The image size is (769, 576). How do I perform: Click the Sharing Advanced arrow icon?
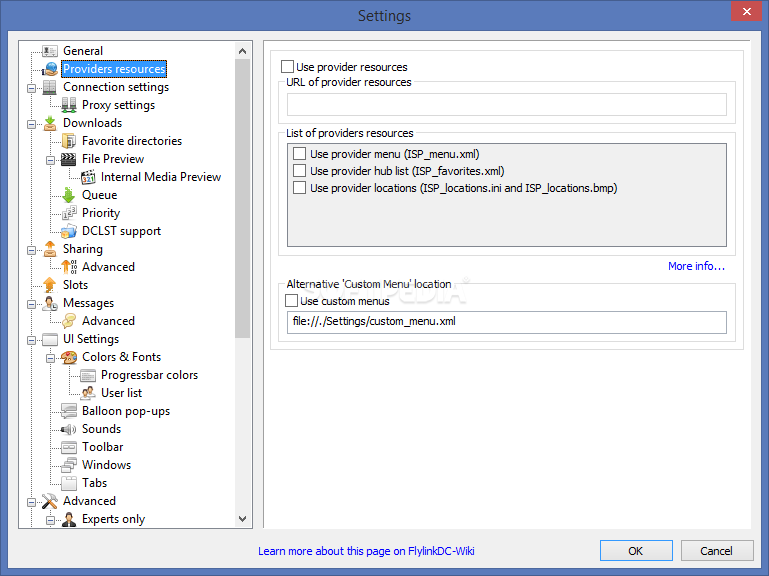tap(69, 267)
